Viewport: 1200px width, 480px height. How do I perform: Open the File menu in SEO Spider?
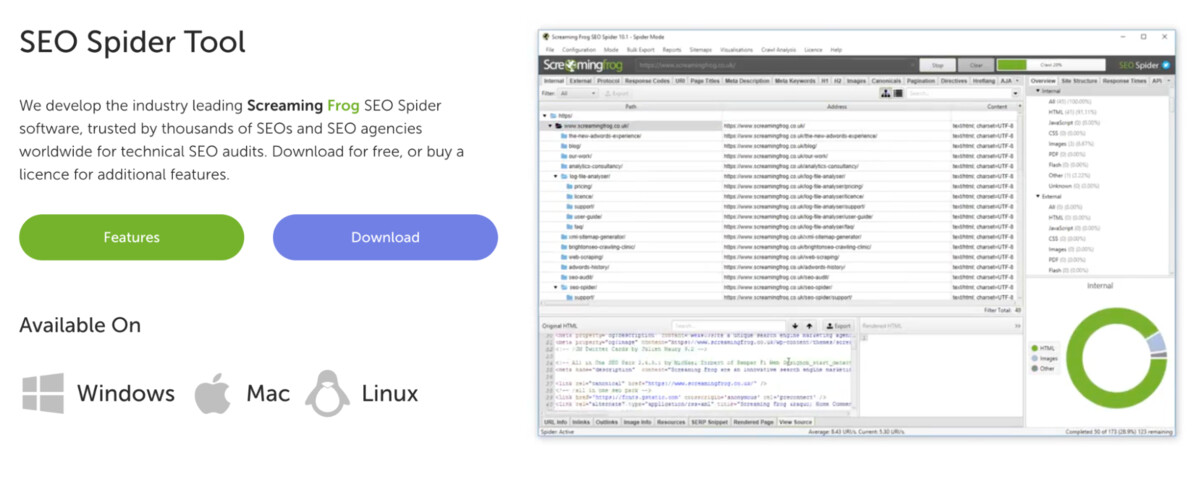click(550, 50)
